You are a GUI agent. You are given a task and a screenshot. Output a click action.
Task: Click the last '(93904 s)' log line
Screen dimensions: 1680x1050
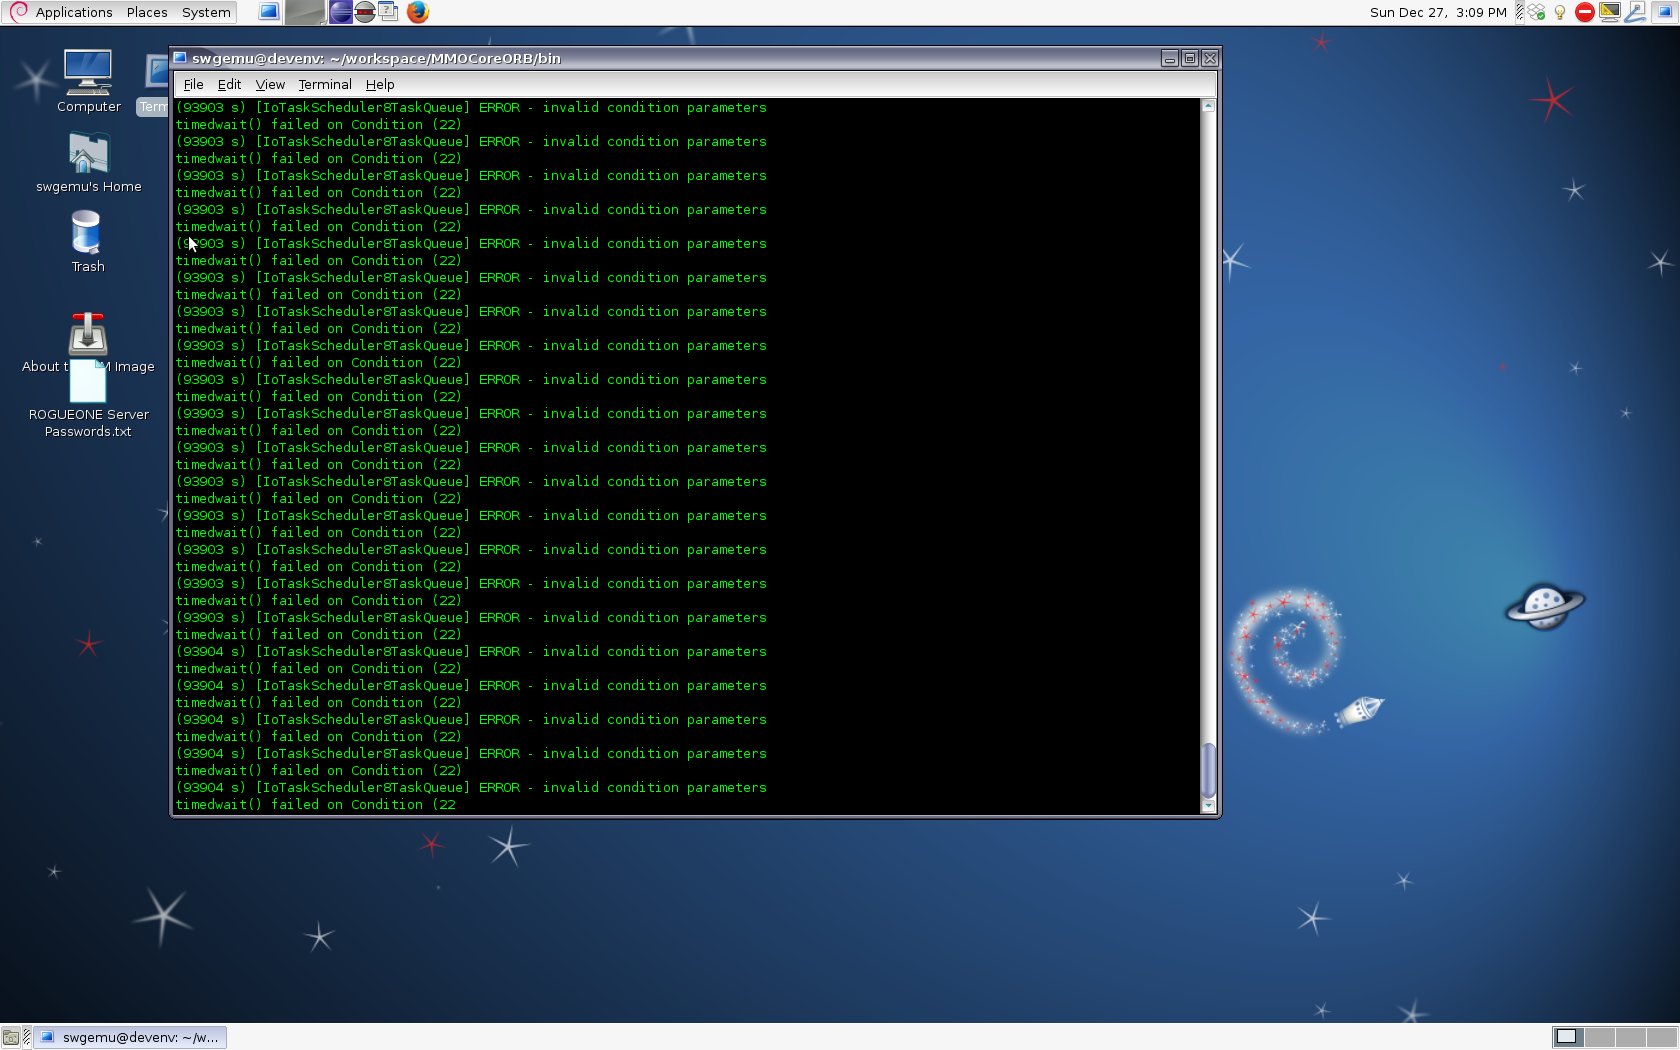tap(471, 787)
